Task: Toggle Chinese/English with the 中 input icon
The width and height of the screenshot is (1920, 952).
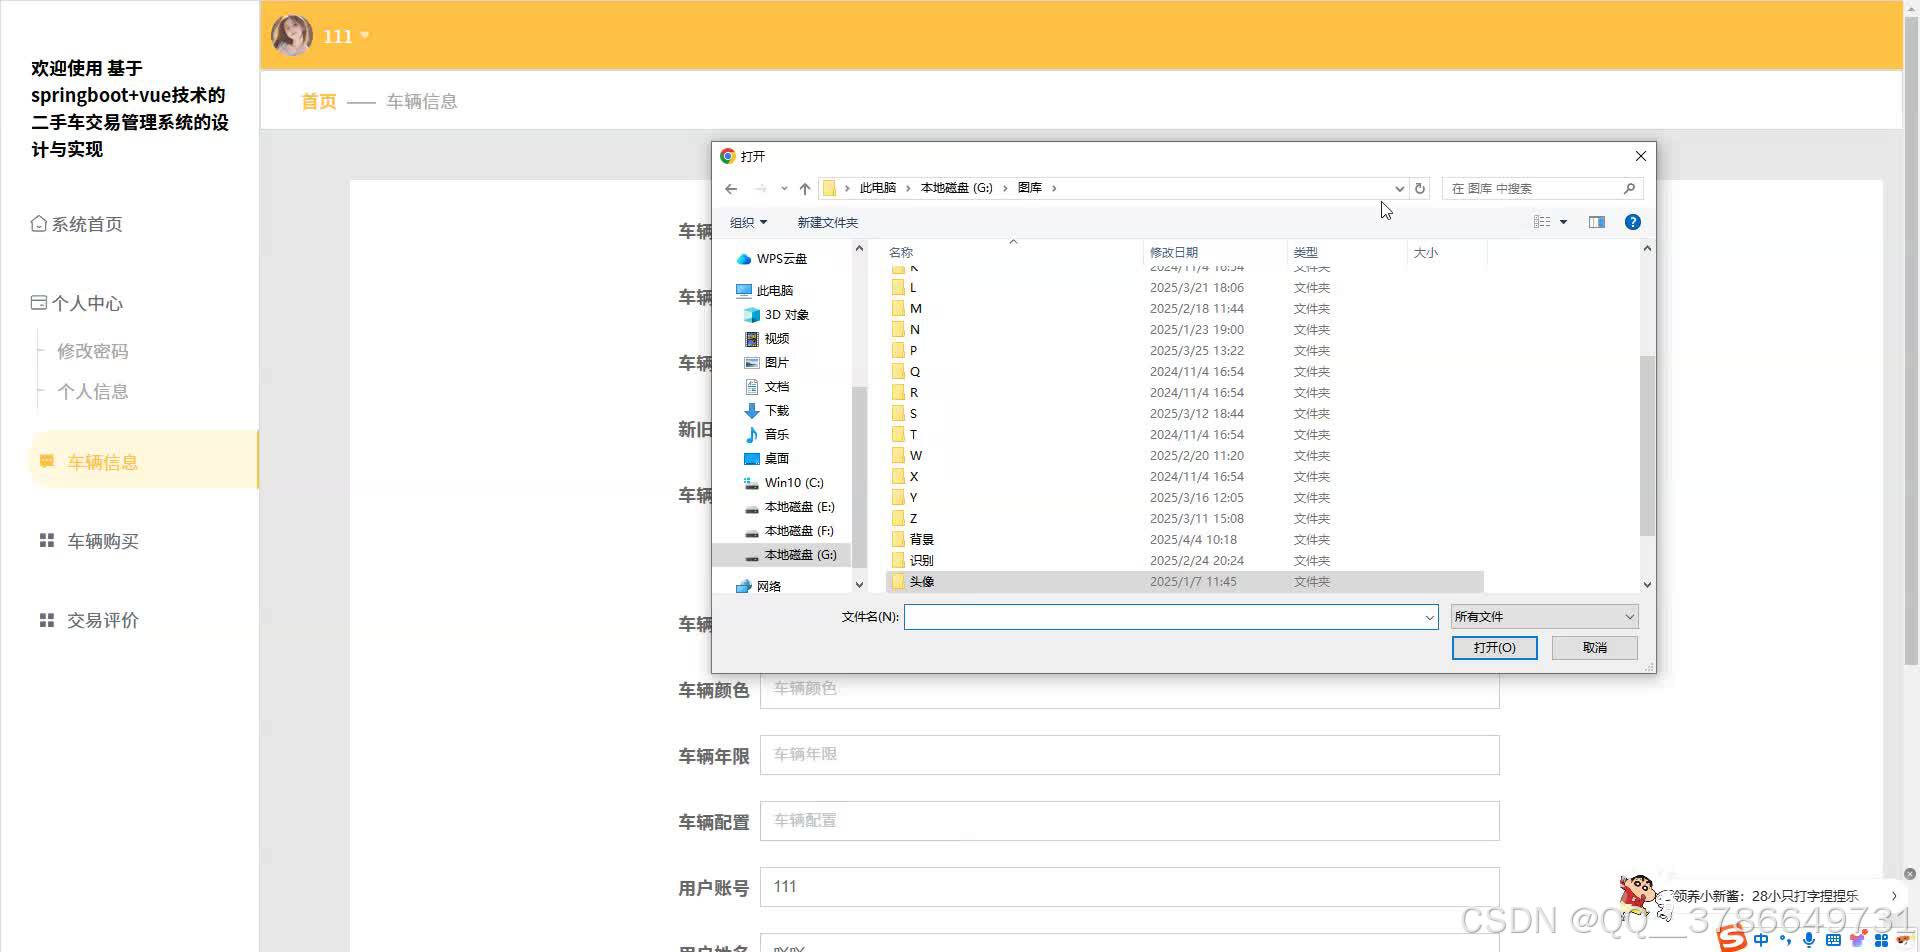Action: (x=1760, y=940)
